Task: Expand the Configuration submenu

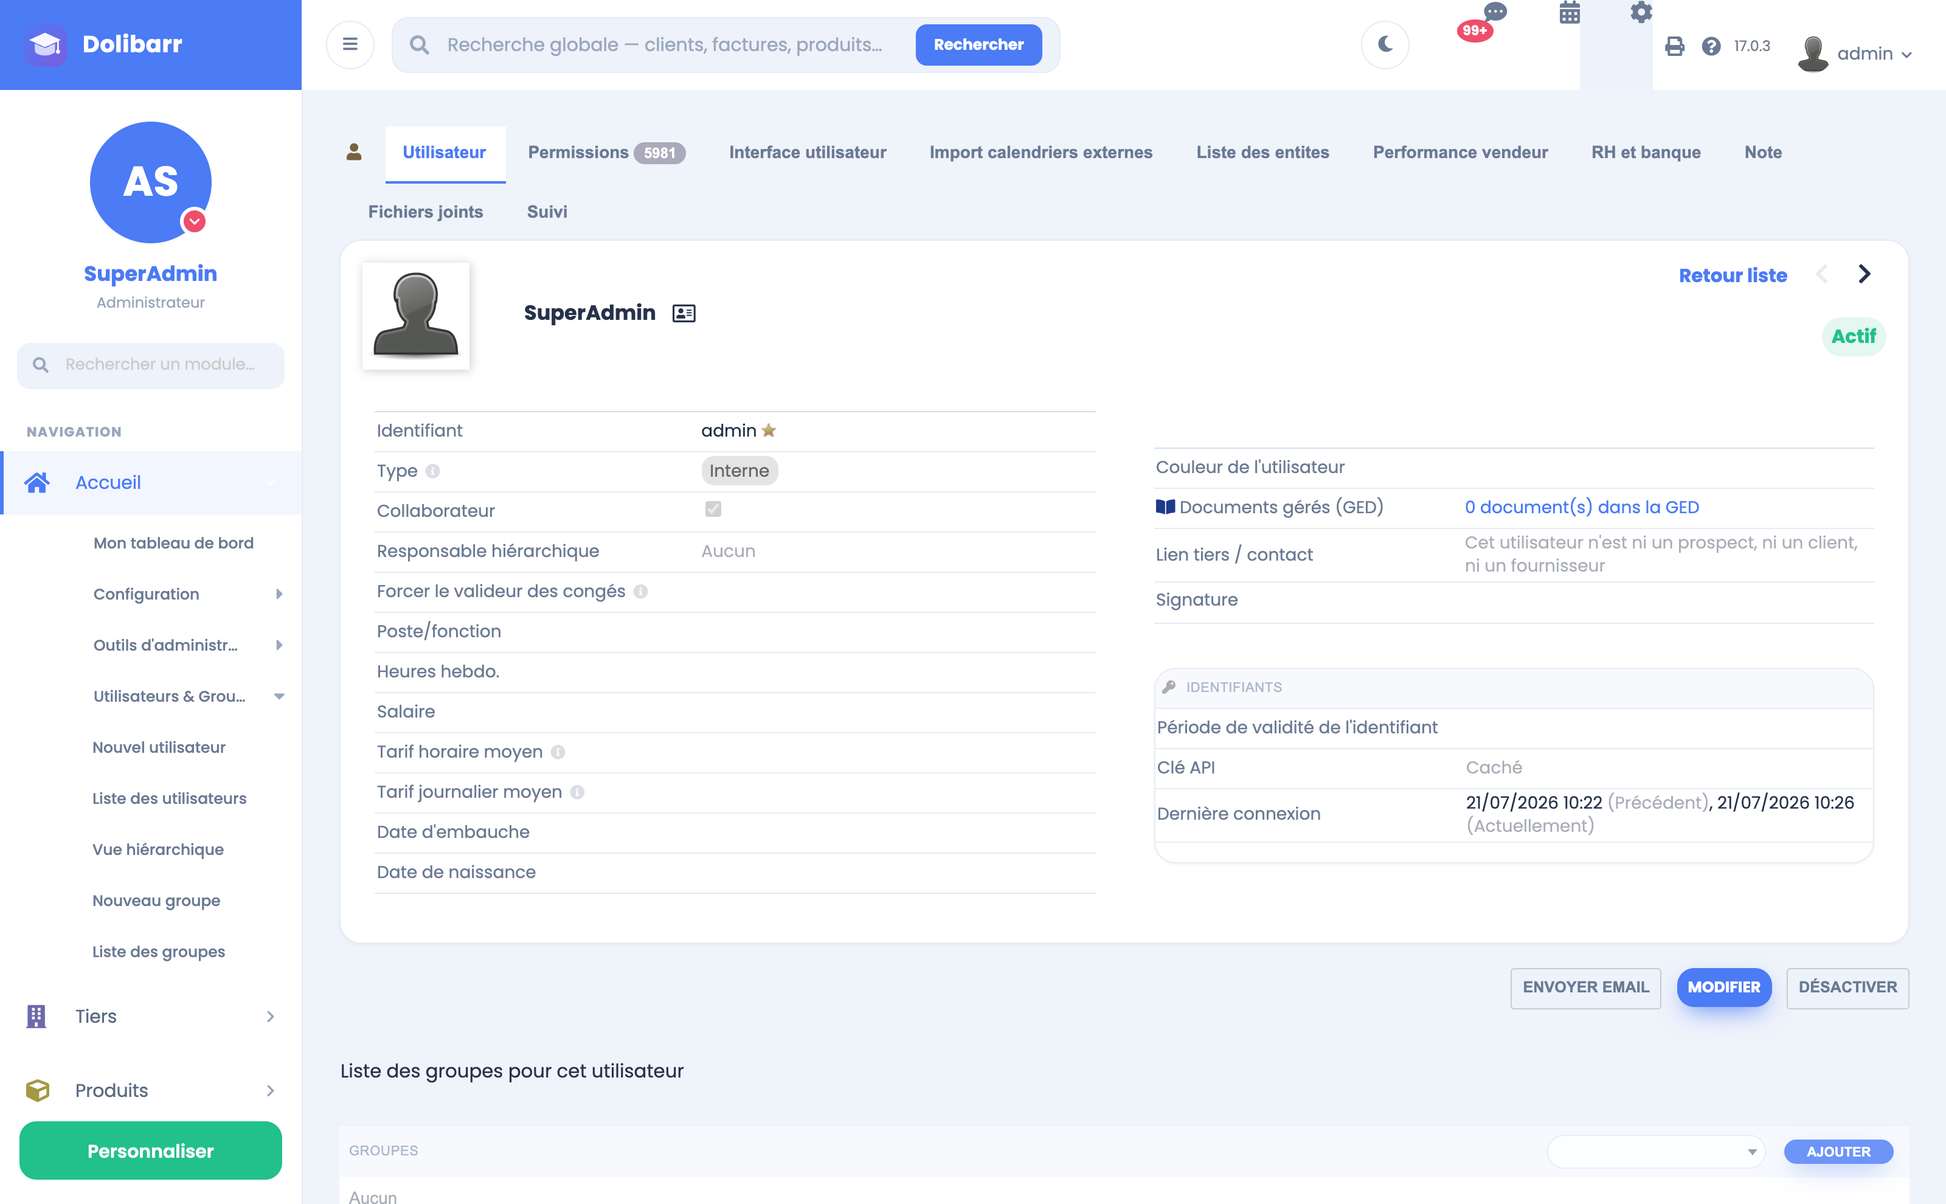Action: [x=279, y=594]
